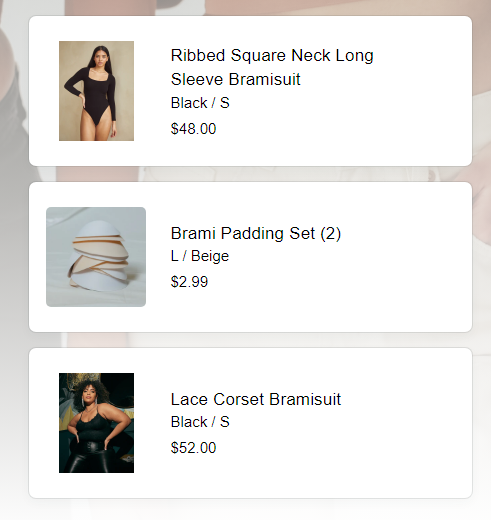Open the Brami Padding Set product image
This screenshot has width=491, height=520.
click(96, 257)
